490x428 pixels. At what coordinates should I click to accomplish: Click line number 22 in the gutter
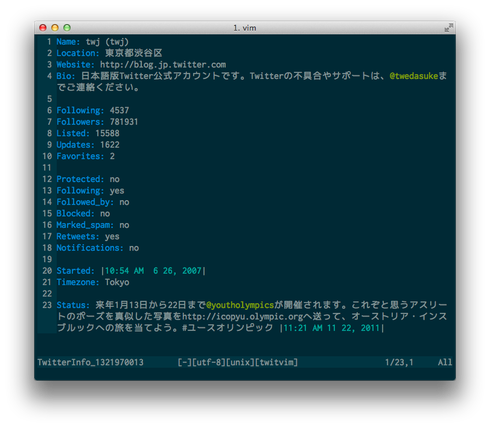(47, 294)
